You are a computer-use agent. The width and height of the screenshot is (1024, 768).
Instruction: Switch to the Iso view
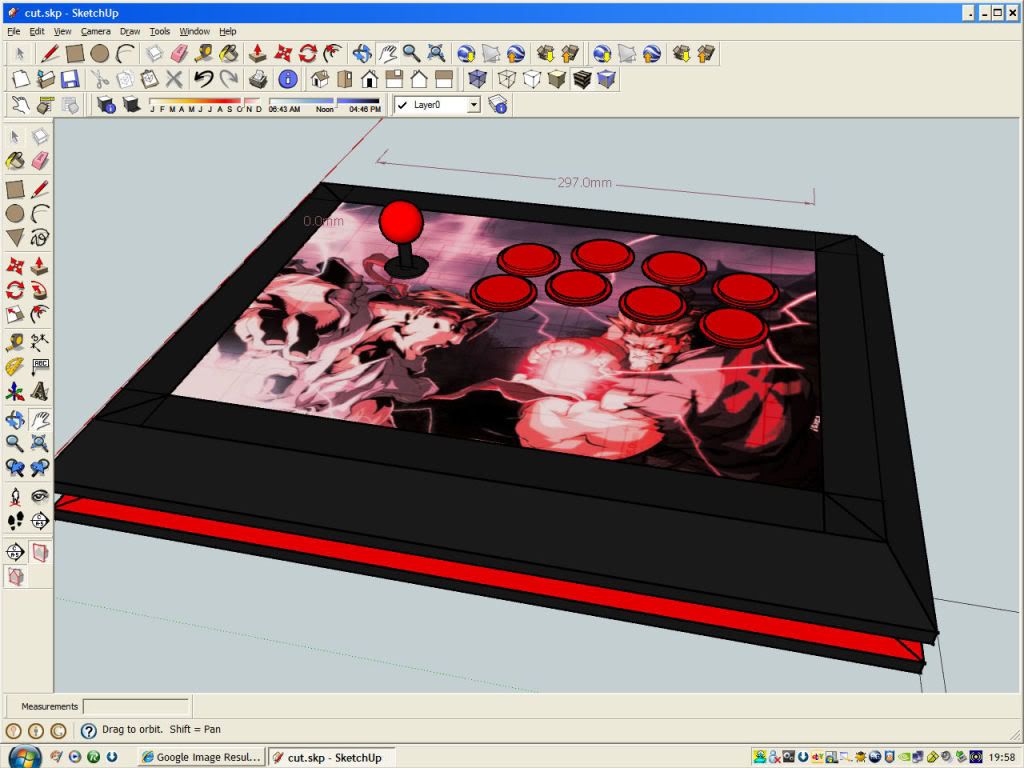[319, 79]
